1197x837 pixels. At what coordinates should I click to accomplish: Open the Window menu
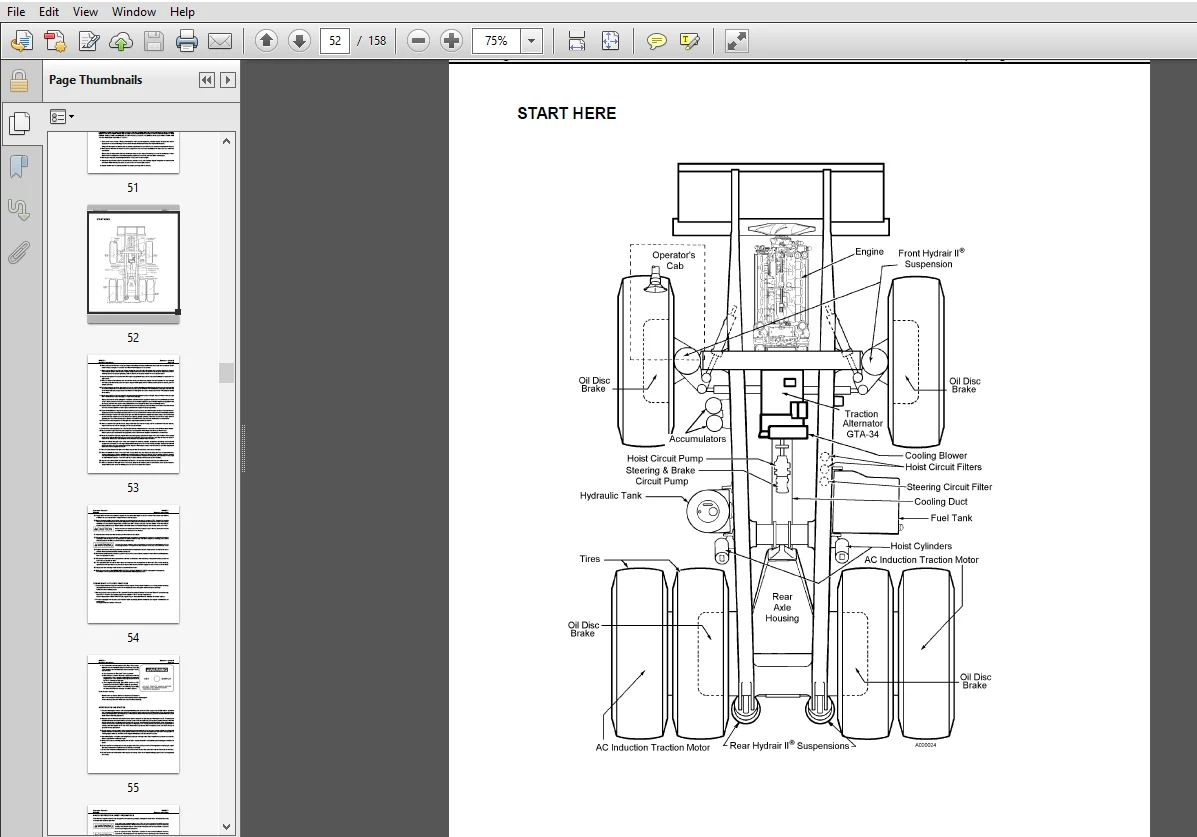pos(134,11)
